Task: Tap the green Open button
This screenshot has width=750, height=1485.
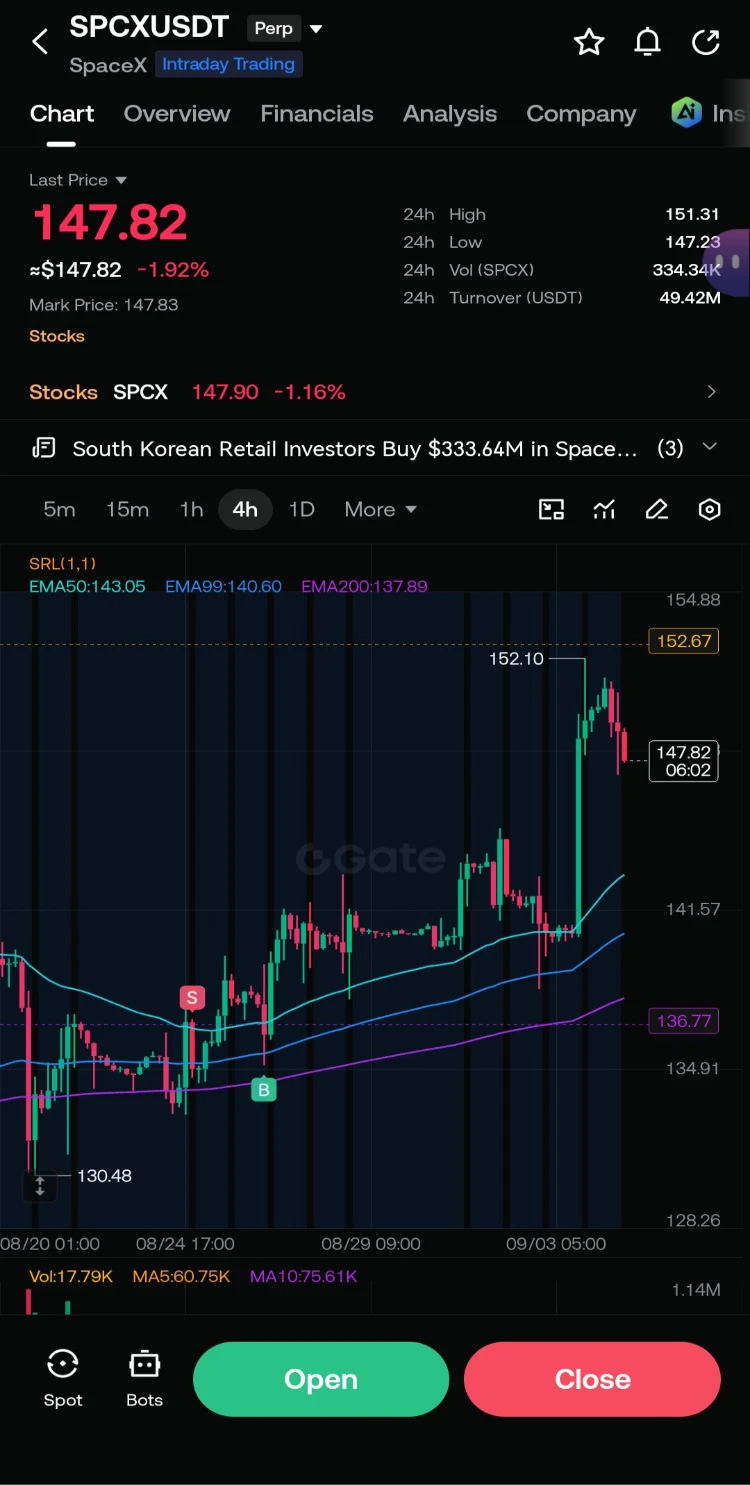Action: tap(320, 1379)
